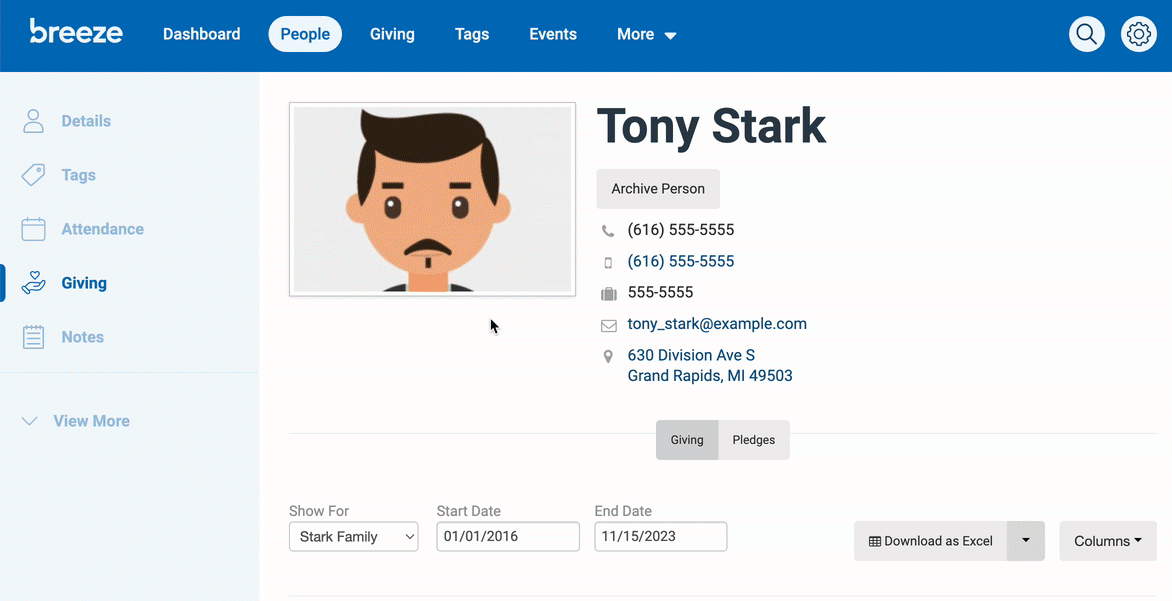Expand the More menu
This screenshot has height=601, width=1172.
(x=647, y=34)
